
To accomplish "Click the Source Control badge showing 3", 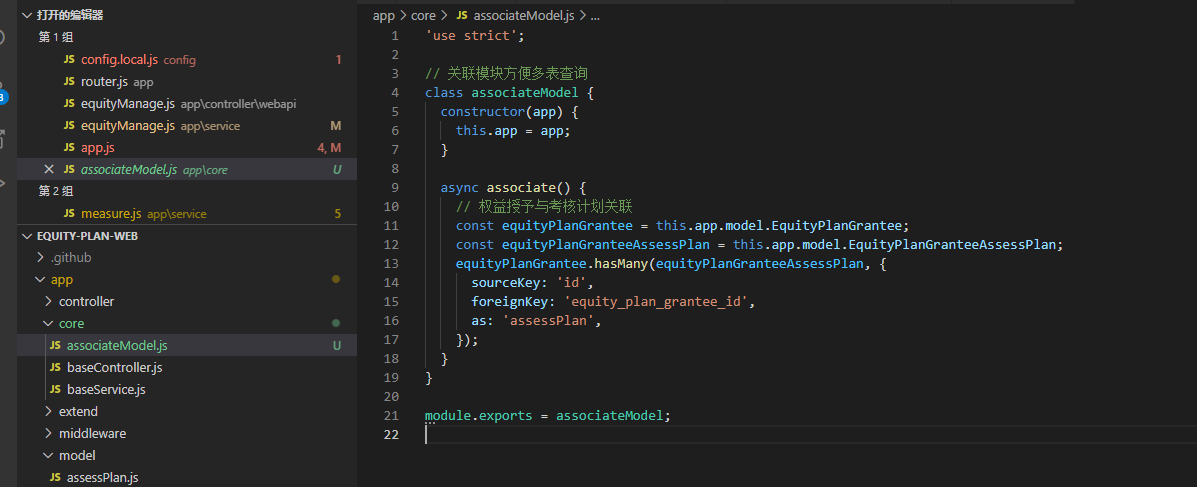I will (3, 97).
